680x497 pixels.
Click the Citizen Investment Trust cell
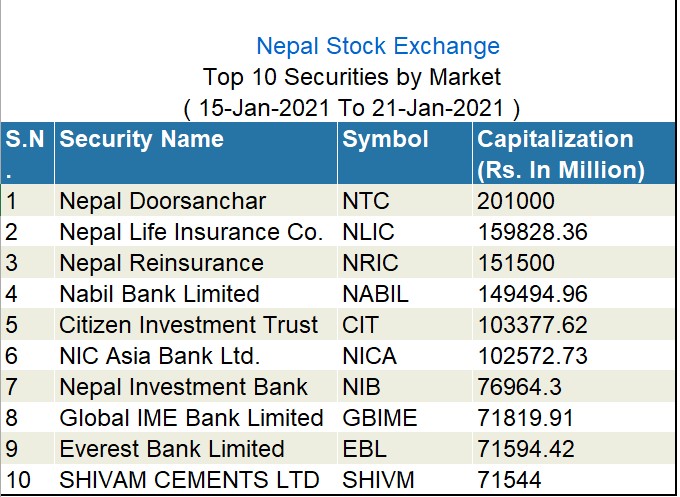tap(188, 325)
